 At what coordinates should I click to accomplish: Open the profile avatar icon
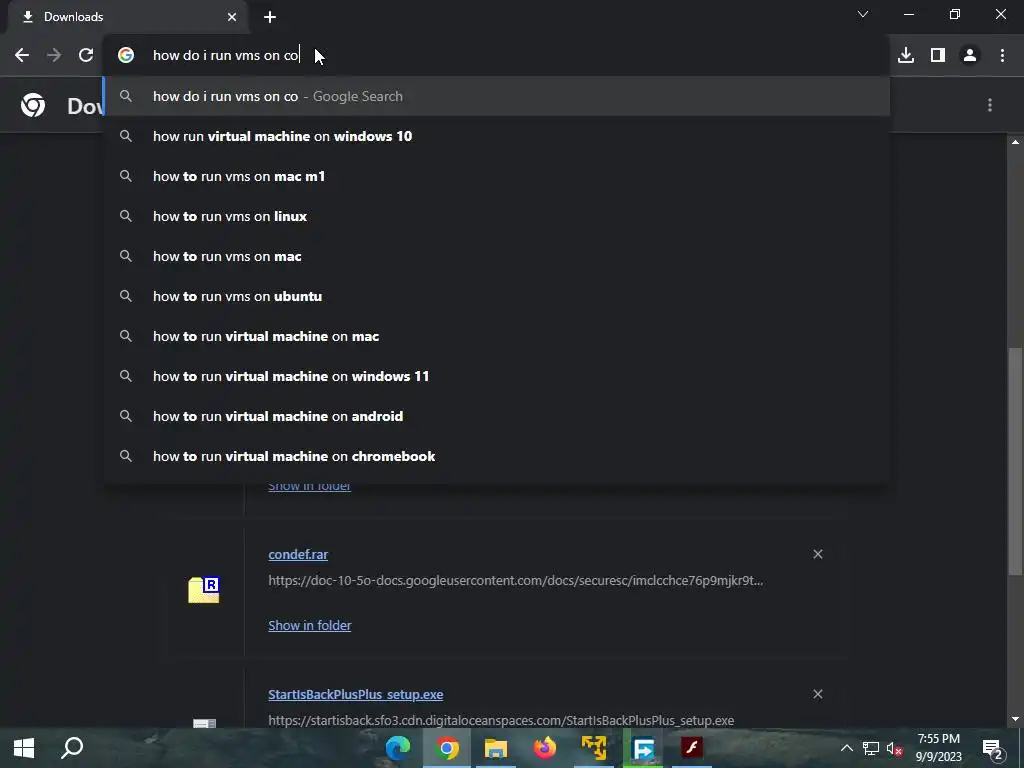pyautogui.click(x=970, y=56)
